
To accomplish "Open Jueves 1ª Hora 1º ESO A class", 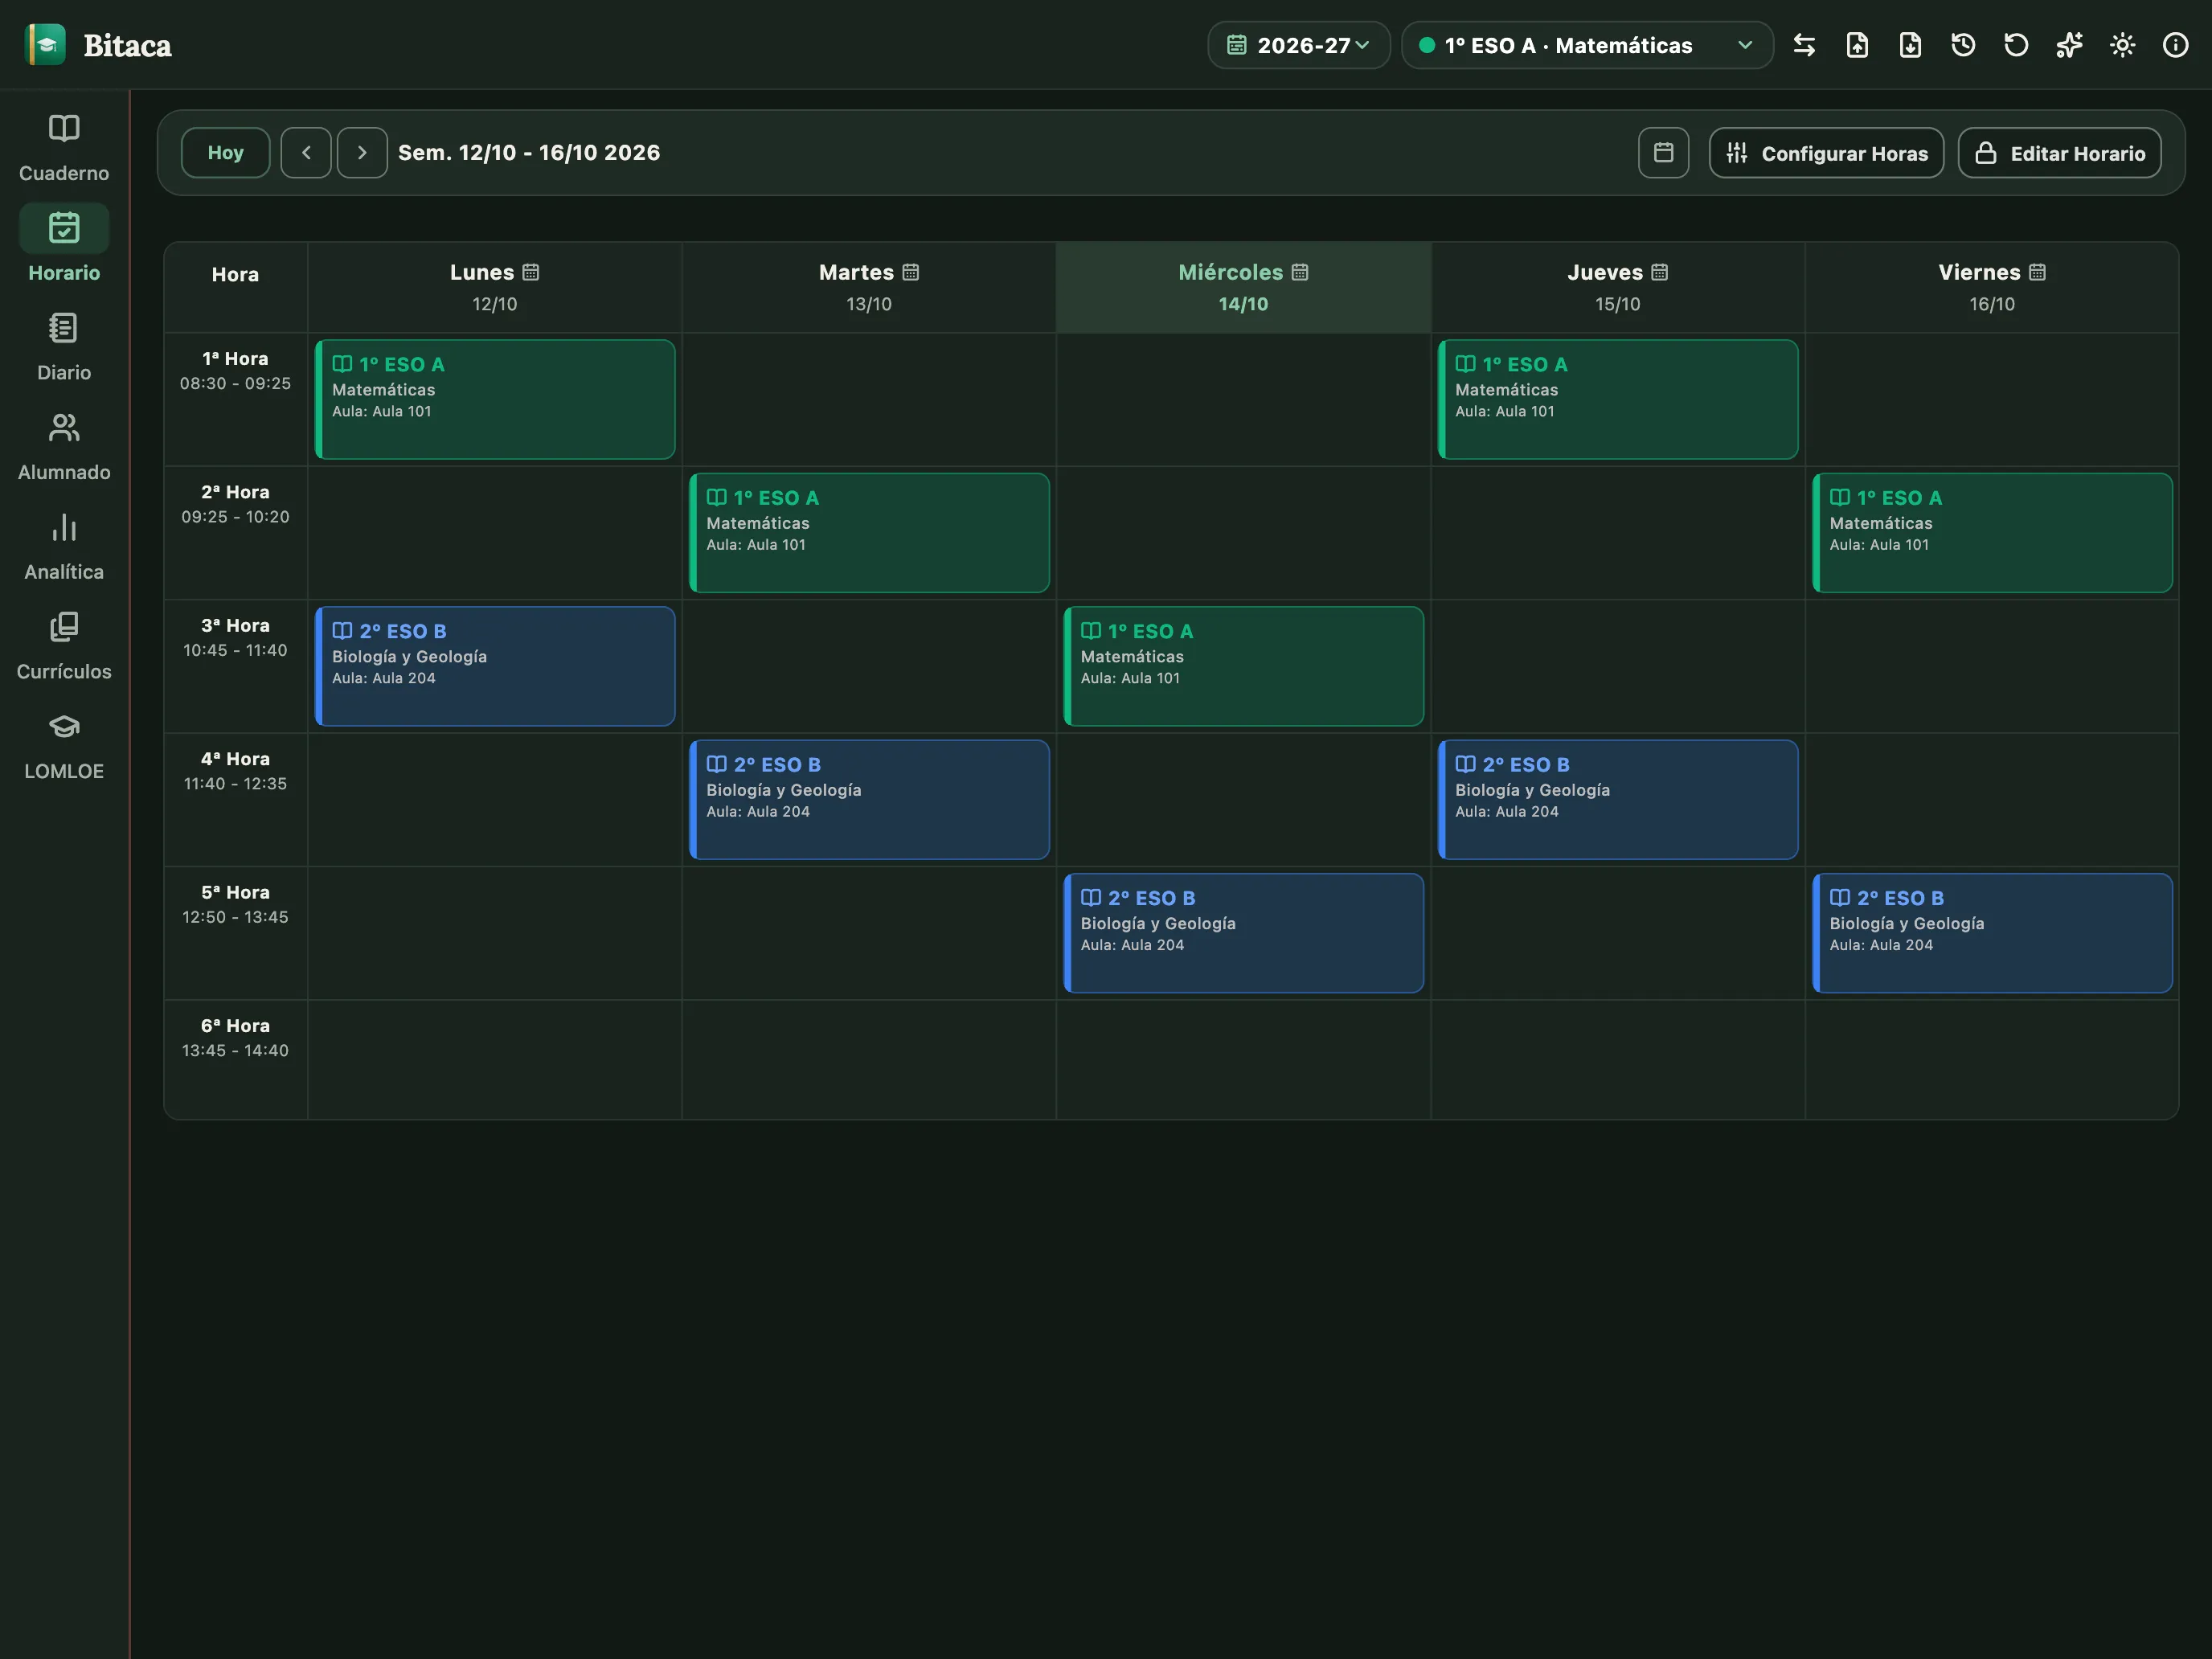I will click(1617, 399).
